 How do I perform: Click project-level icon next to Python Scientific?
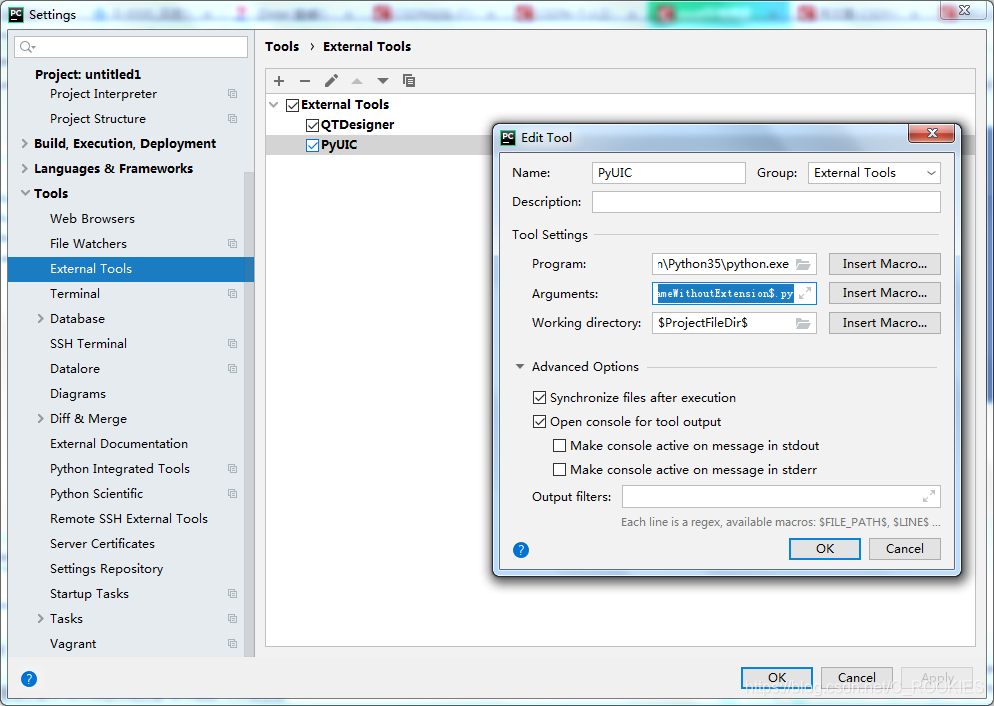tap(233, 494)
